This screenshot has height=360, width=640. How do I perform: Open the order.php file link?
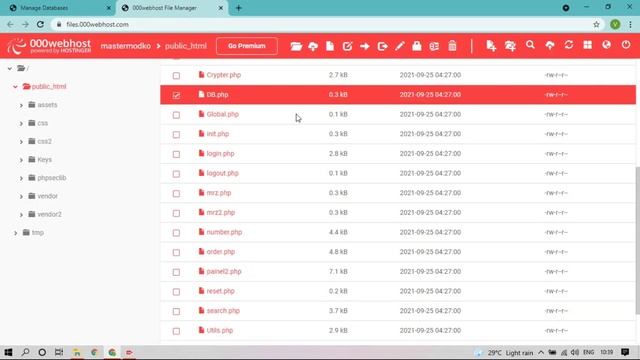click(220, 252)
